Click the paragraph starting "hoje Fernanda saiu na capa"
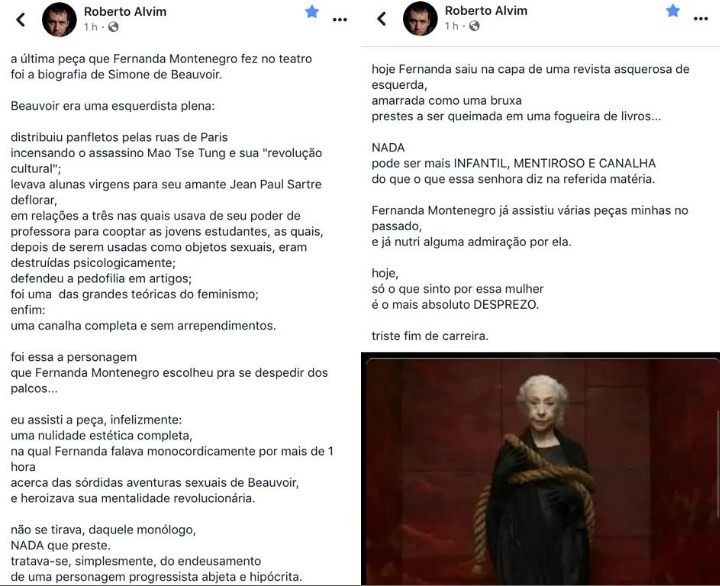This screenshot has width=720, height=586. (x=530, y=93)
